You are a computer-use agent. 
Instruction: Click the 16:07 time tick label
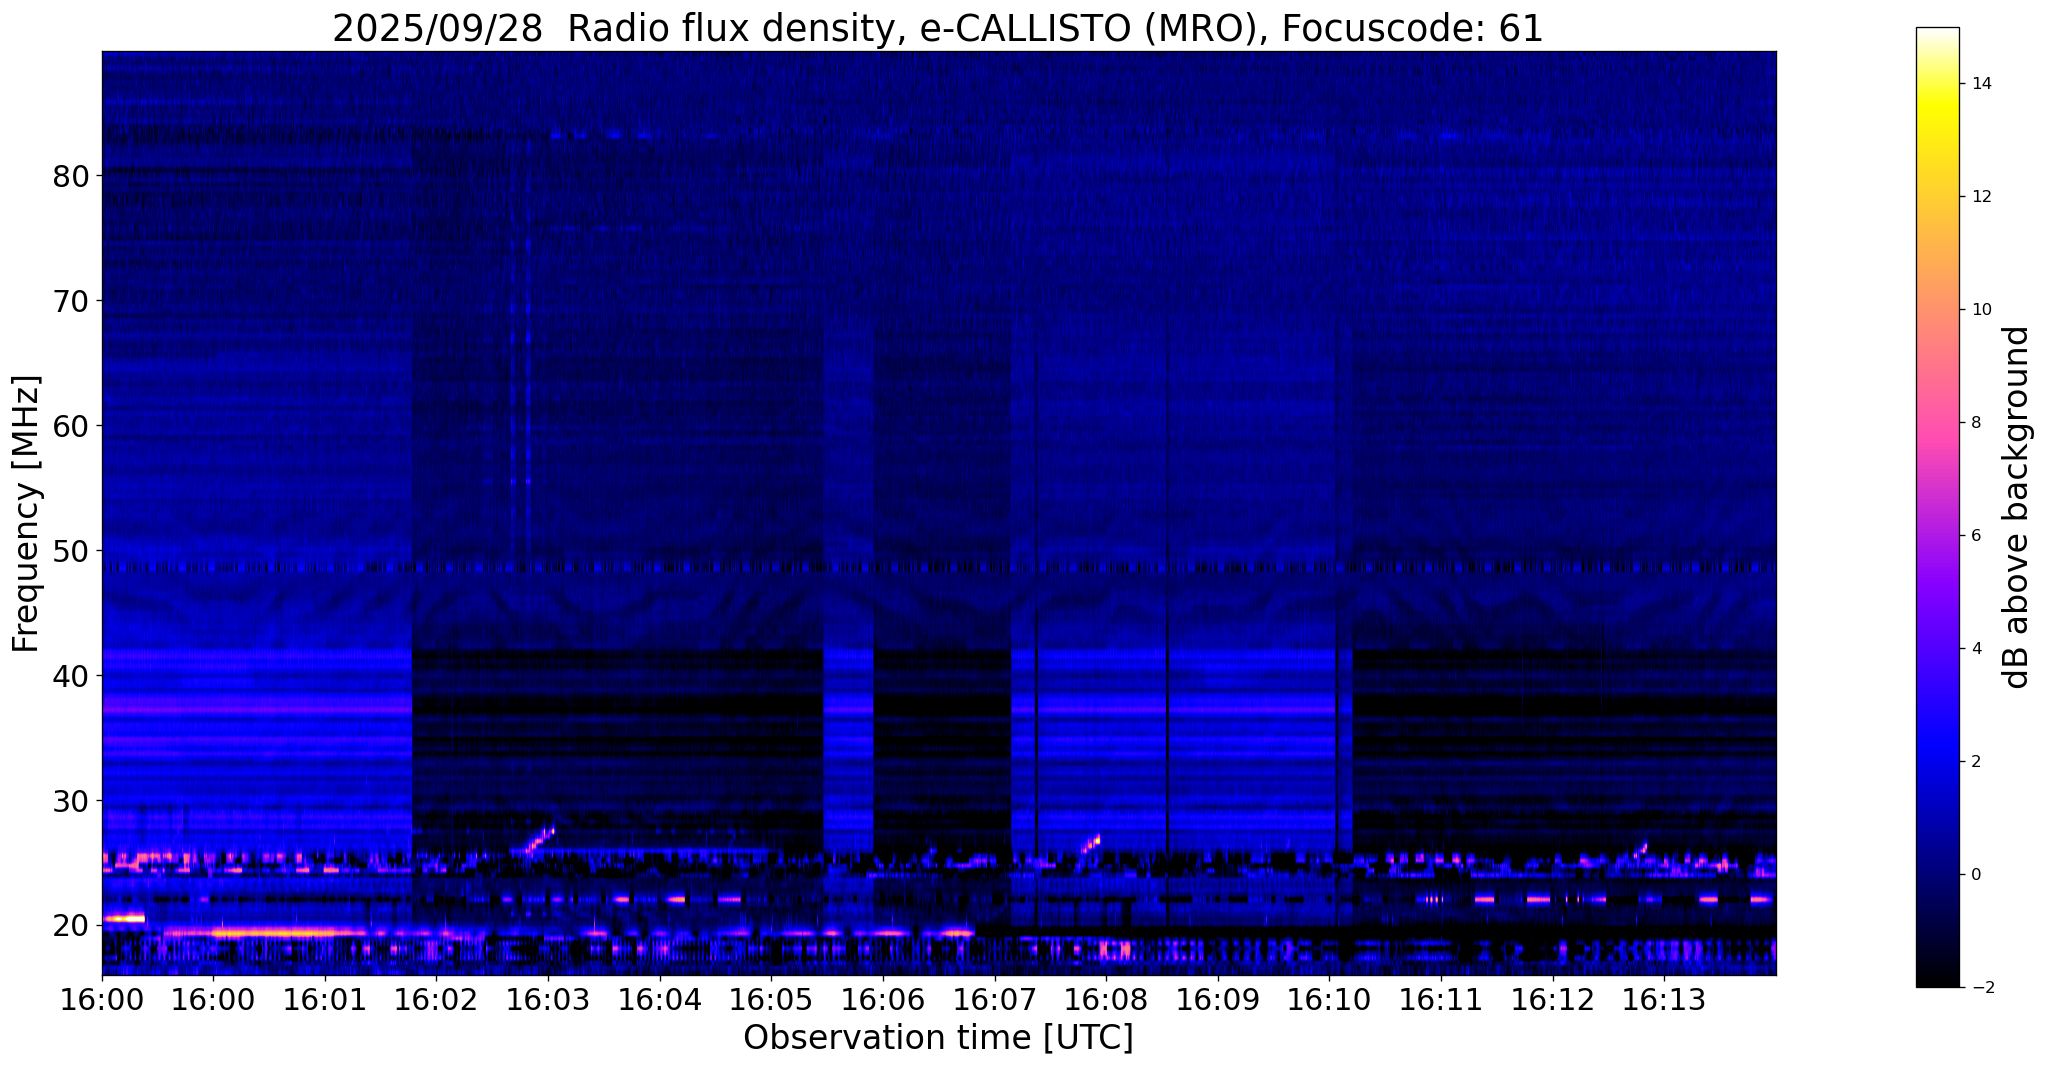(994, 999)
